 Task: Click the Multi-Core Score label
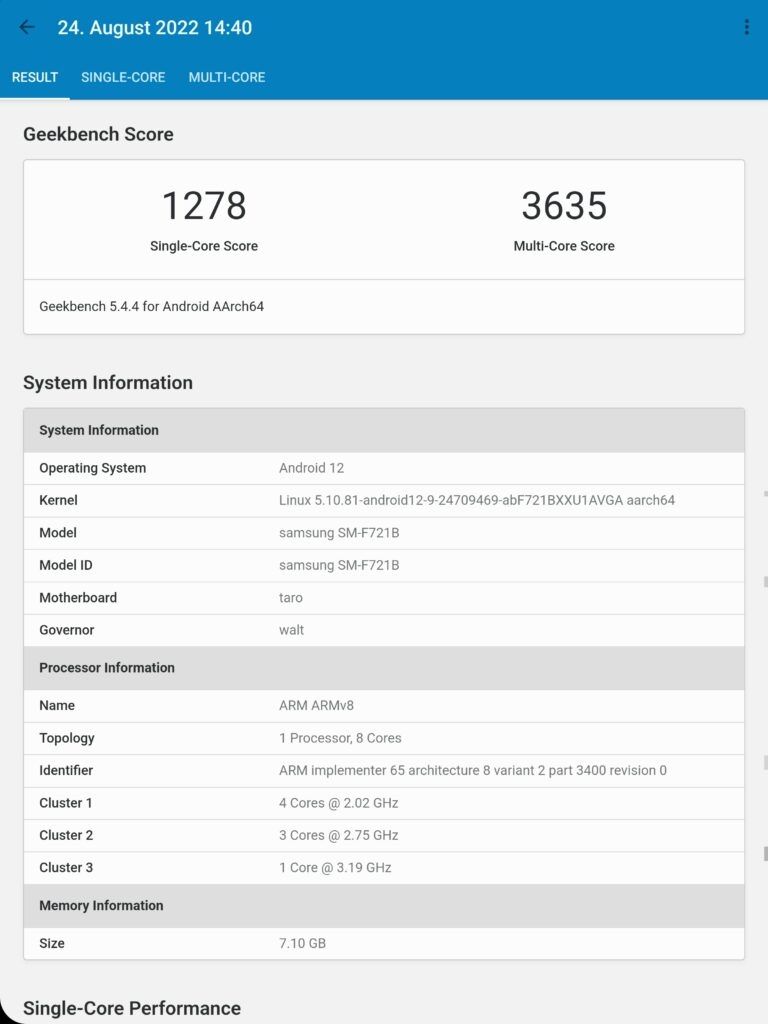click(564, 246)
